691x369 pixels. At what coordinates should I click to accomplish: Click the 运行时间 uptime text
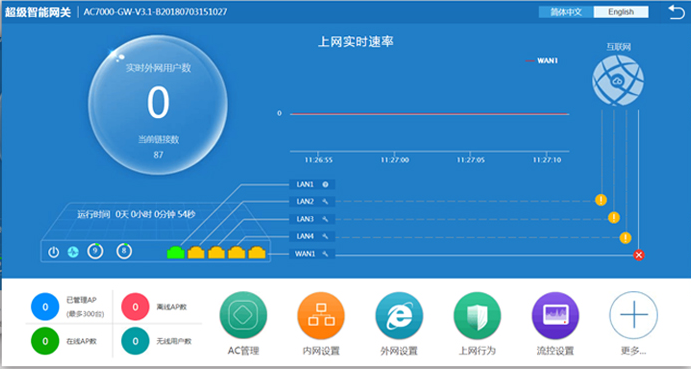coord(136,215)
